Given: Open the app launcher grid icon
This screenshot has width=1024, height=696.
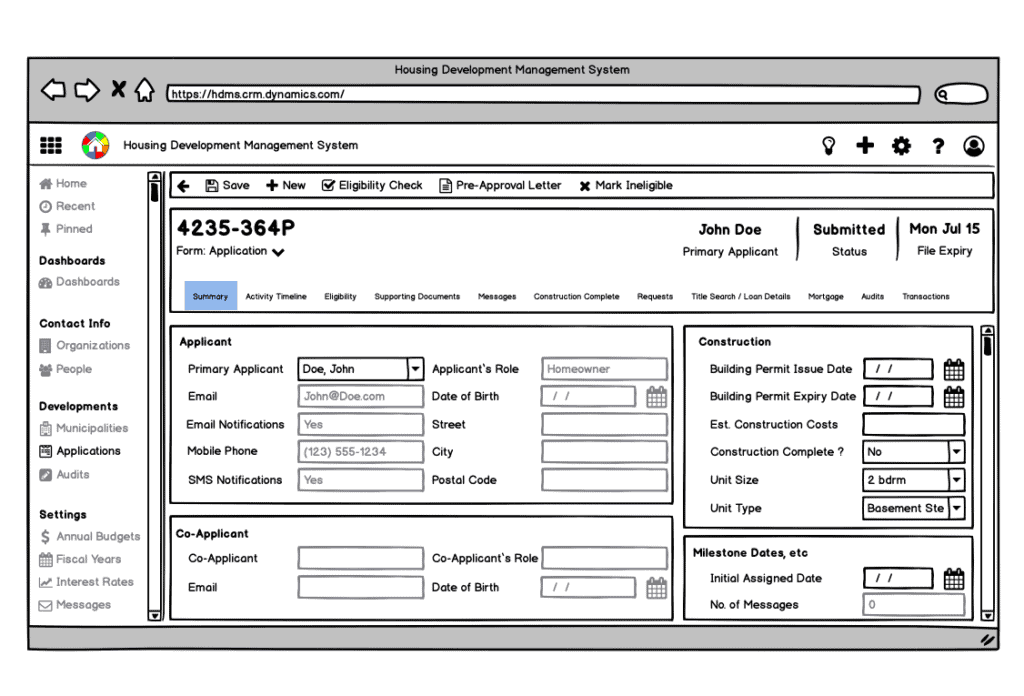Looking at the screenshot, I should pyautogui.click(x=51, y=145).
